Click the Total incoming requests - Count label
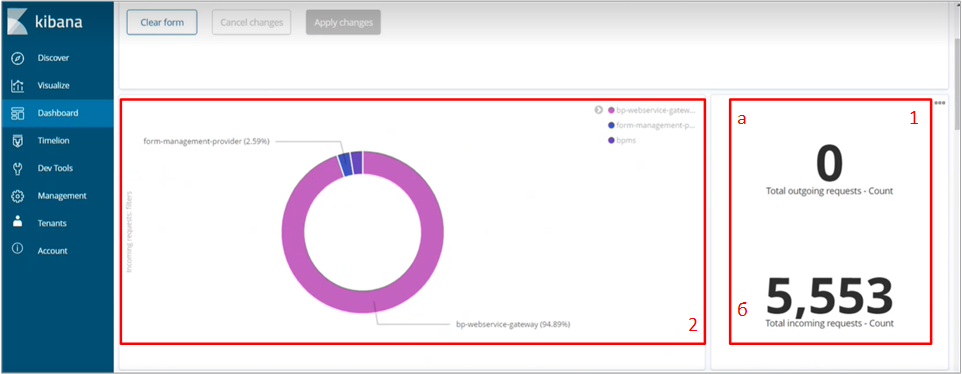The height and width of the screenshot is (374, 962). (829, 323)
